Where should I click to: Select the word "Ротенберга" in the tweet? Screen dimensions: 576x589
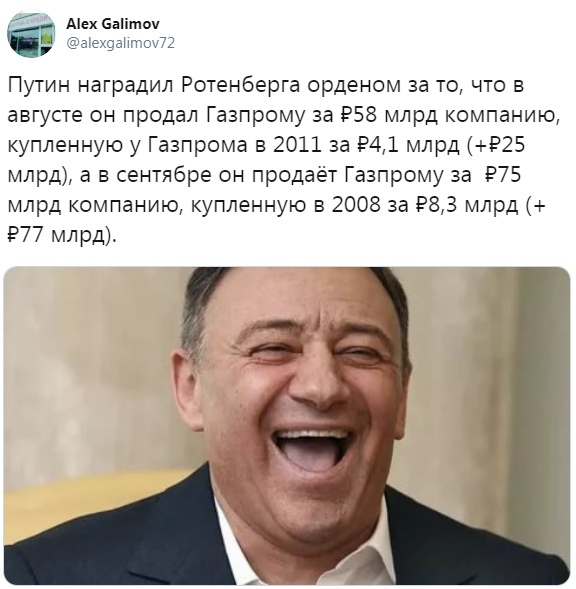click(240, 86)
